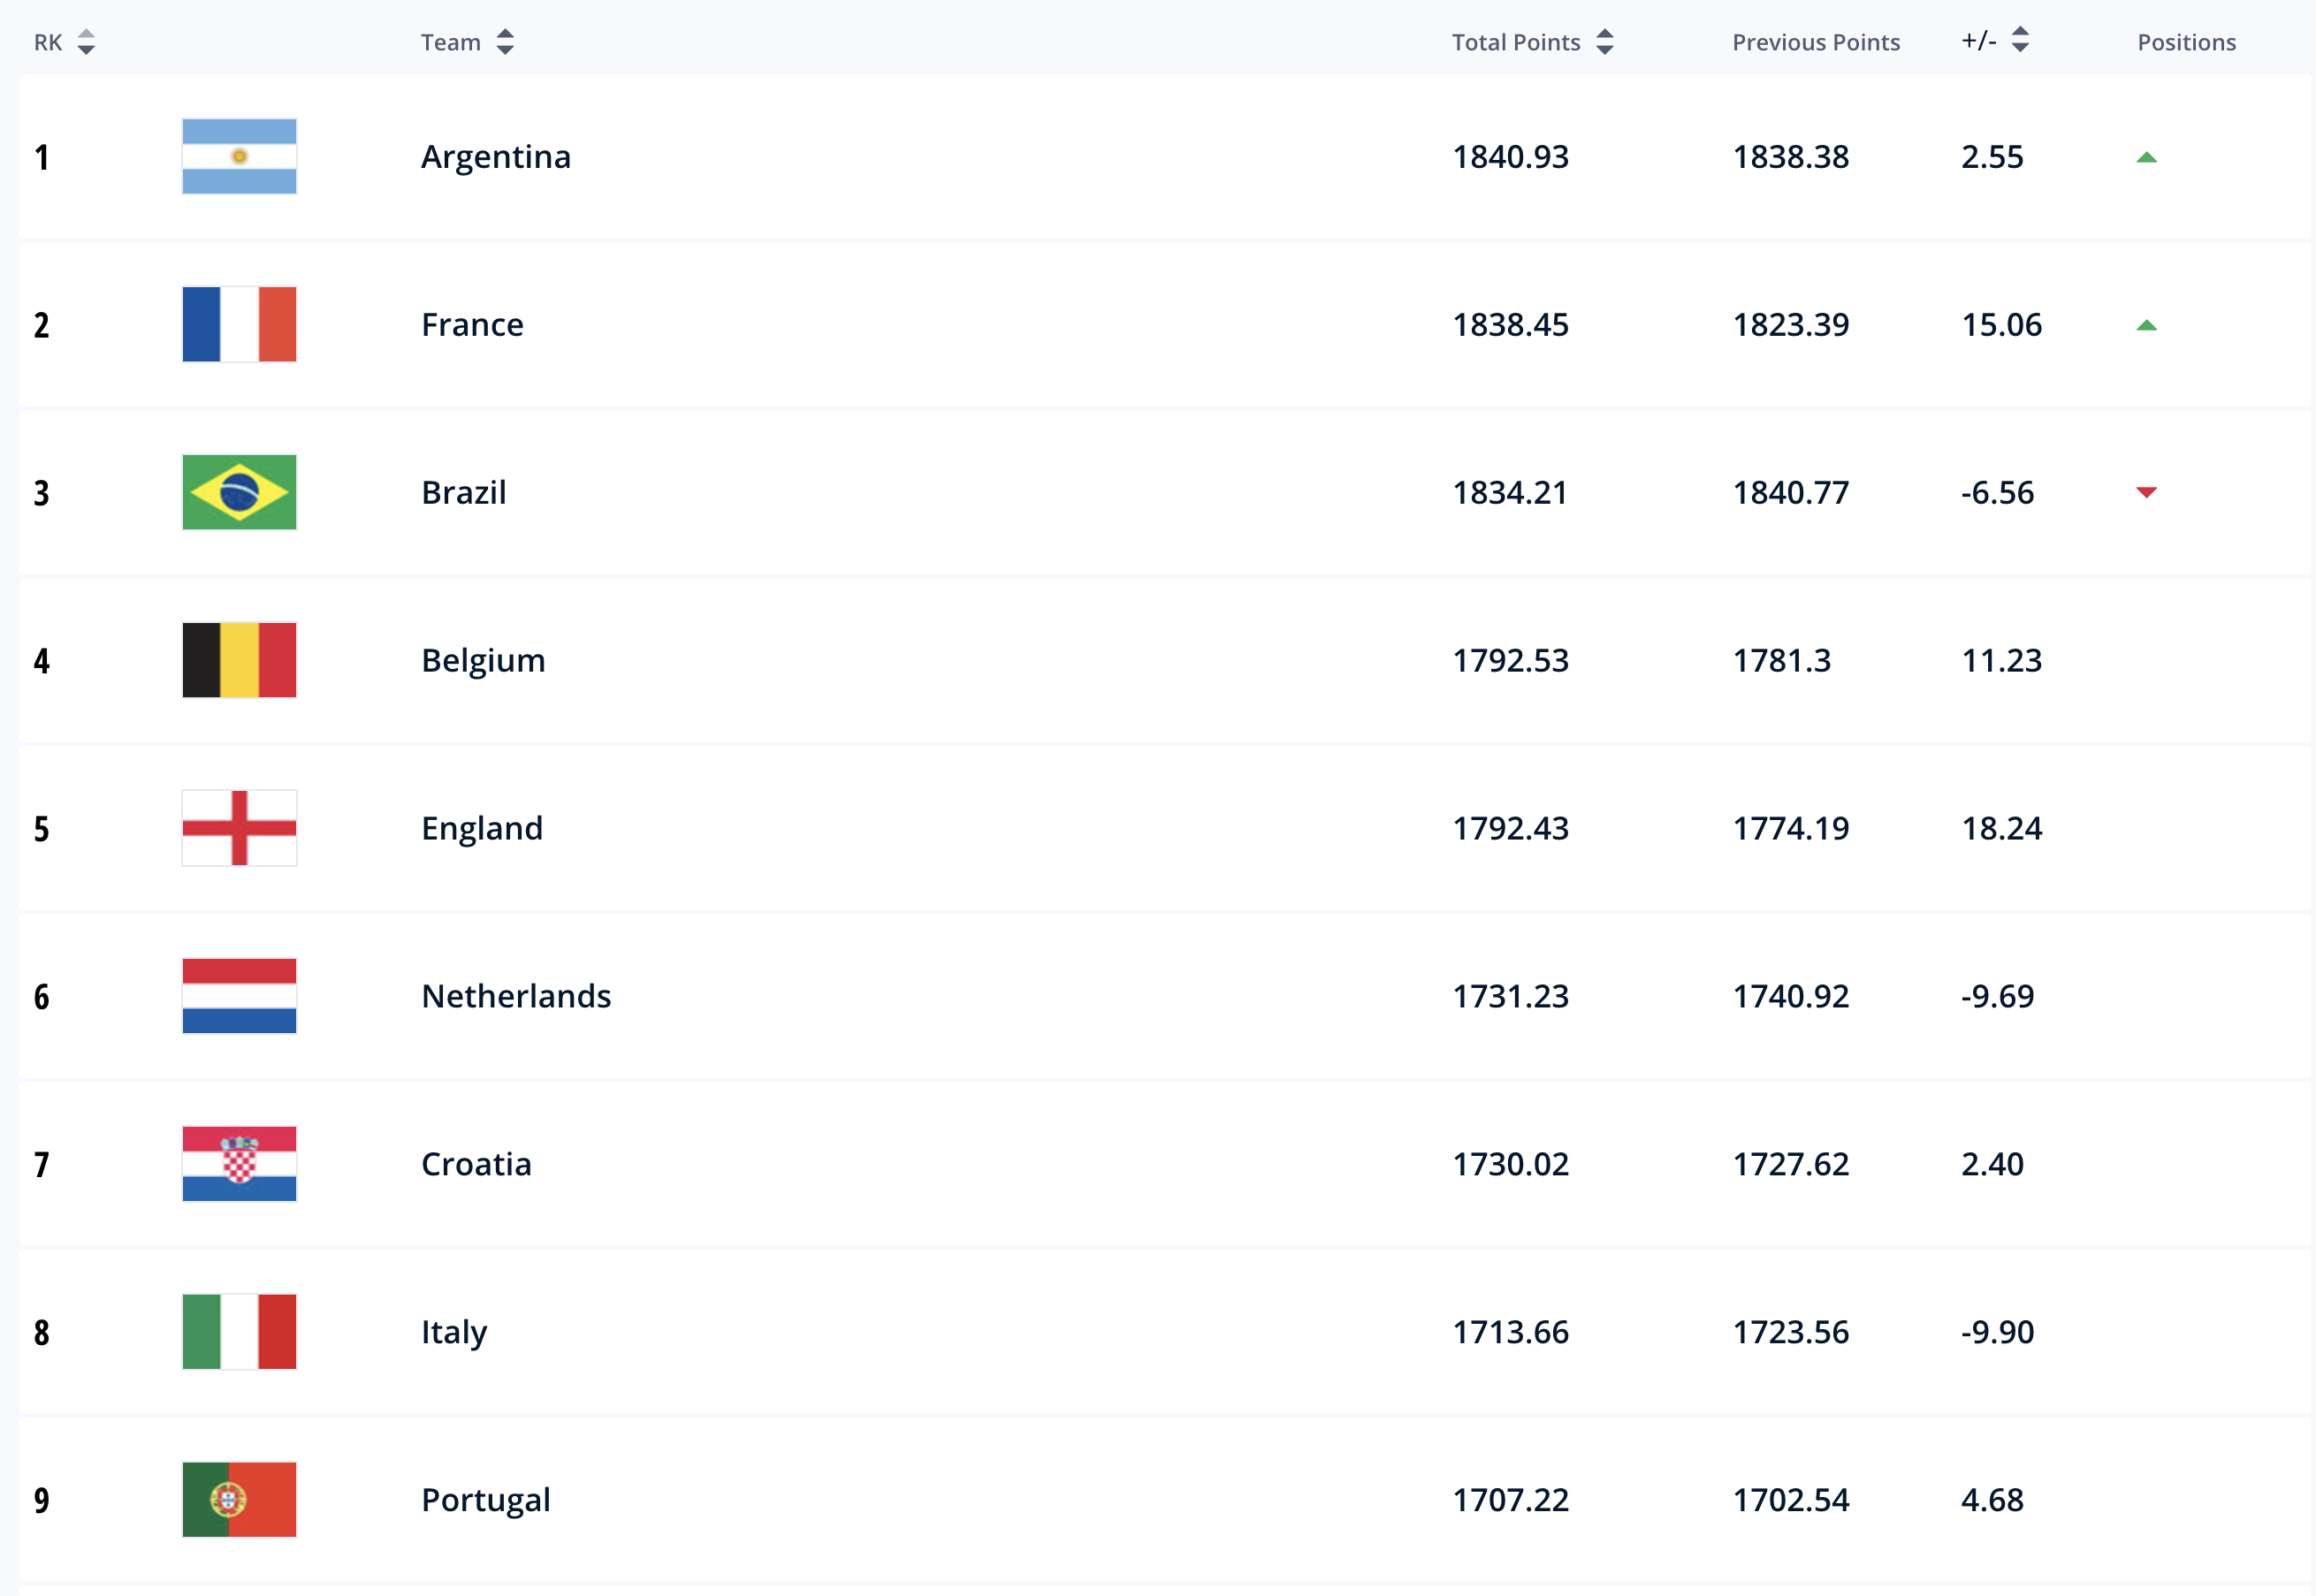
Task: Click the Positions column header
Action: [2187, 42]
